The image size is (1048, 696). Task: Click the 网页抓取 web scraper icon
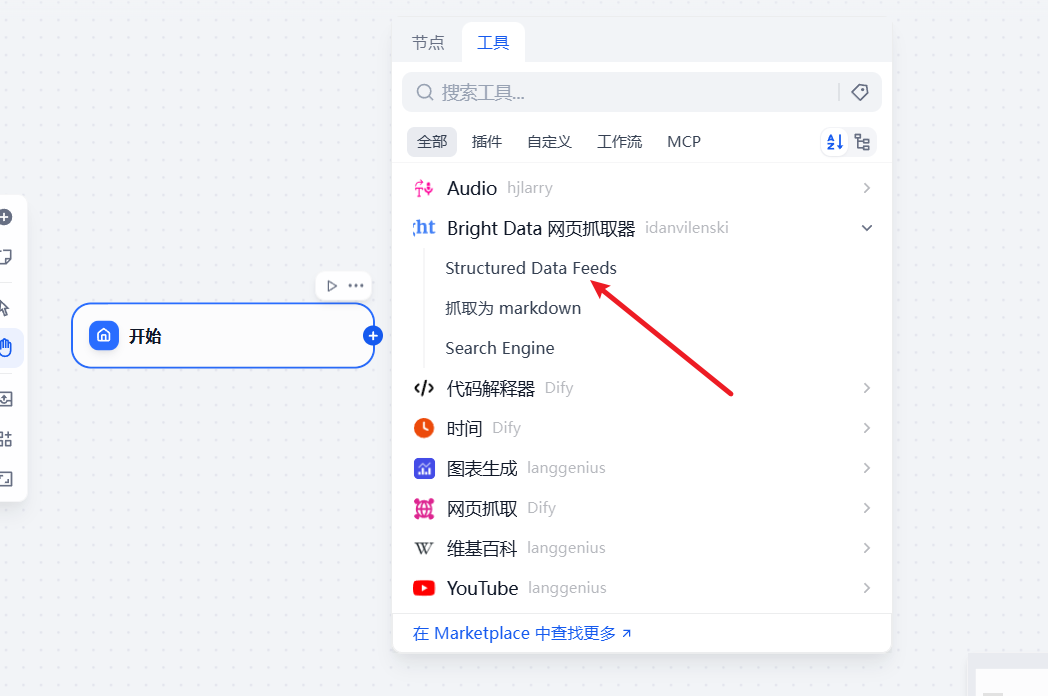pyautogui.click(x=424, y=508)
